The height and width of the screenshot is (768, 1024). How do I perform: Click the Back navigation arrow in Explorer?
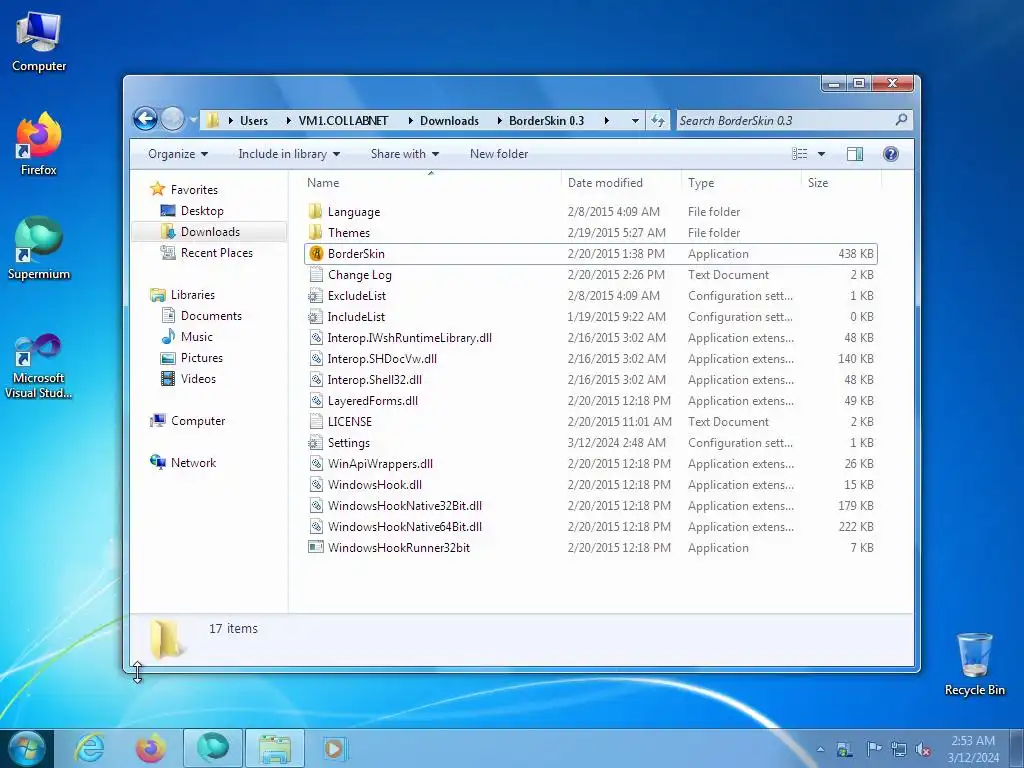click(x=145, y=120)
